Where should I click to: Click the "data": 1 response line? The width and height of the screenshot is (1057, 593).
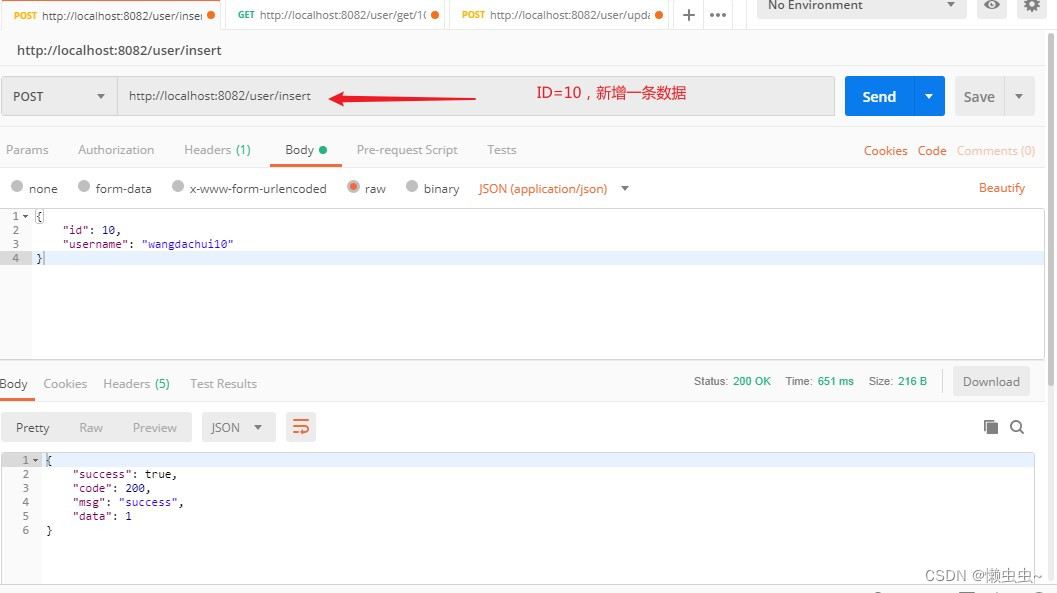tap(102, 516)
